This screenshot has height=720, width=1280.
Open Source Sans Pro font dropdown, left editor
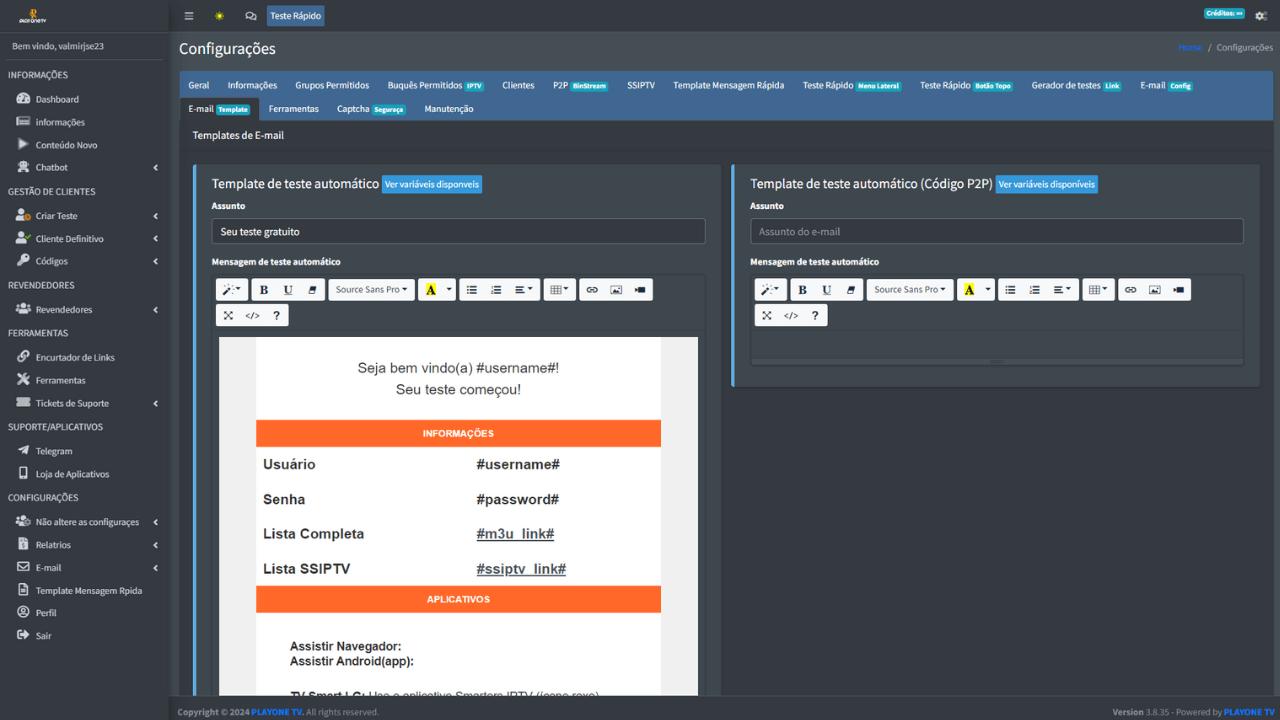point(371,290)
